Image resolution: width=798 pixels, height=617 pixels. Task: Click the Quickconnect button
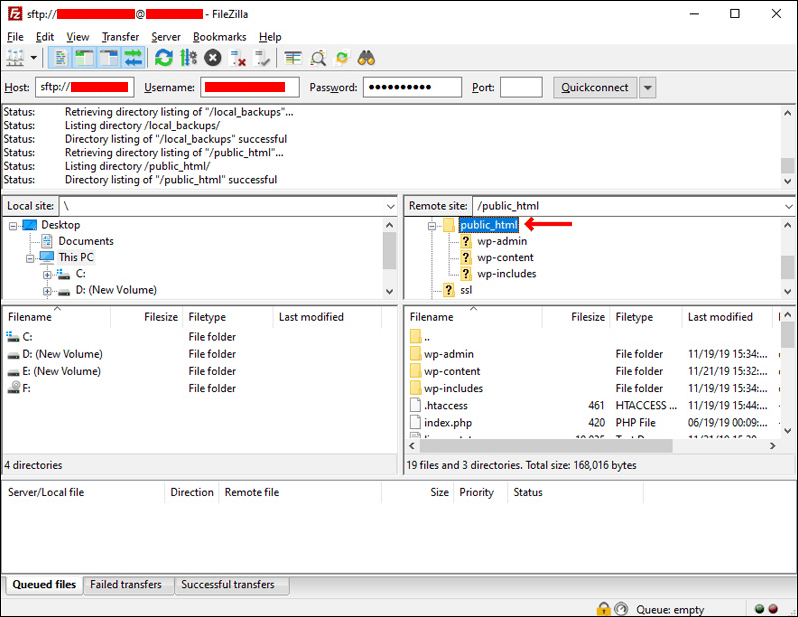pyautogui.click(x=594, y=87)
